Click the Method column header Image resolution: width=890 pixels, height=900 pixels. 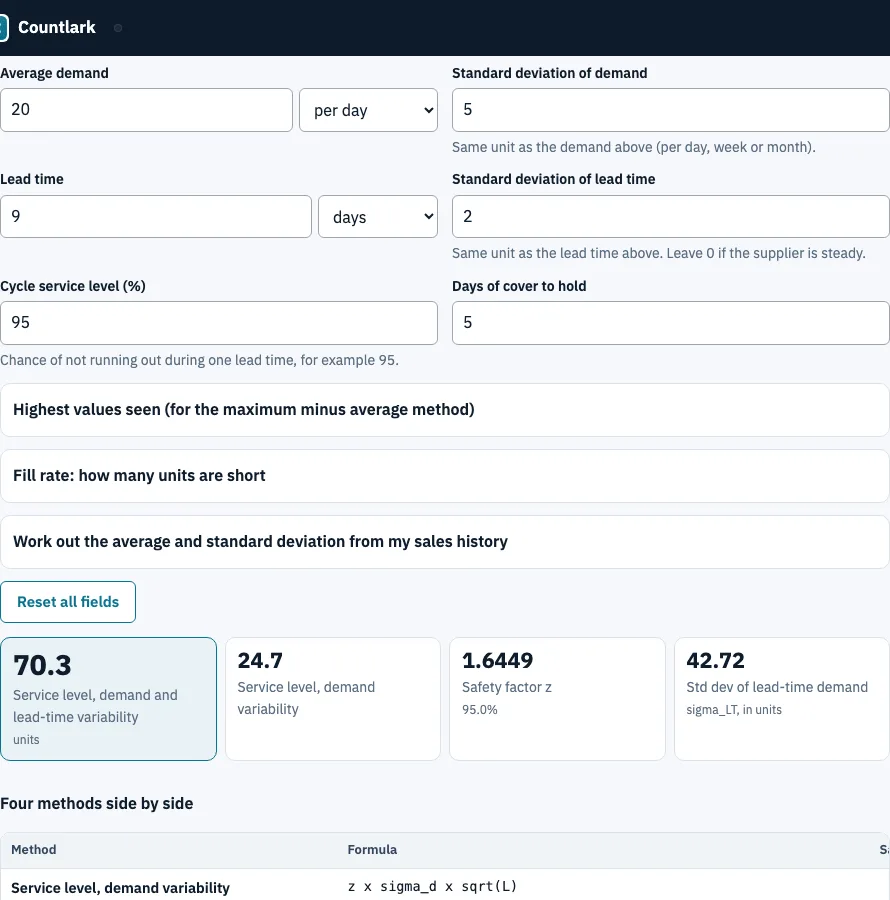click(34, 849)
